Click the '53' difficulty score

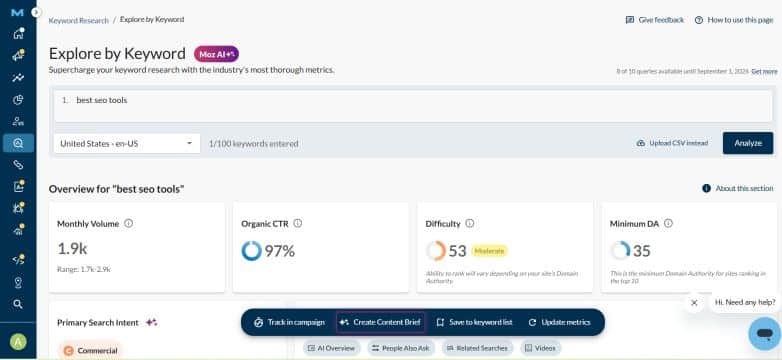tap(457, 251)
